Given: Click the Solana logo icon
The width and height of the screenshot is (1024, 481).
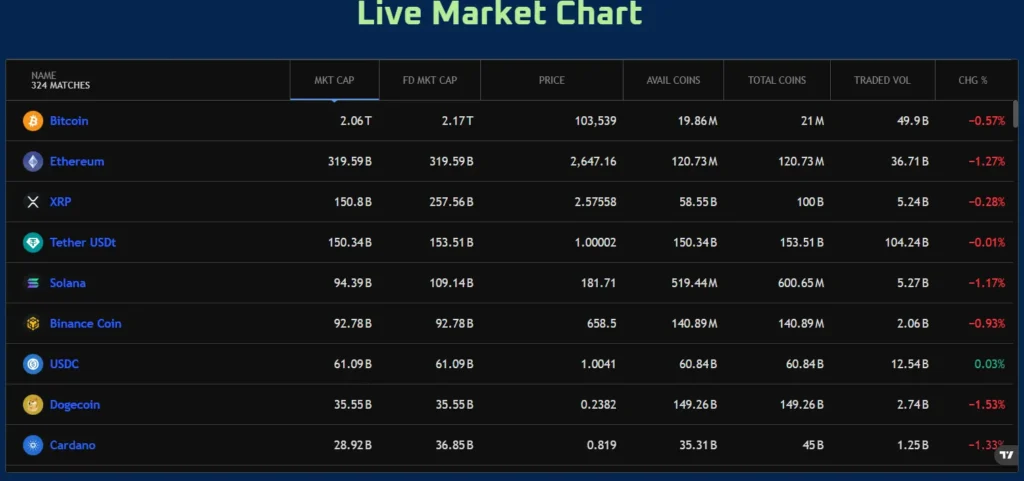Looking at the screenshot, I should [x=33, y=283].
